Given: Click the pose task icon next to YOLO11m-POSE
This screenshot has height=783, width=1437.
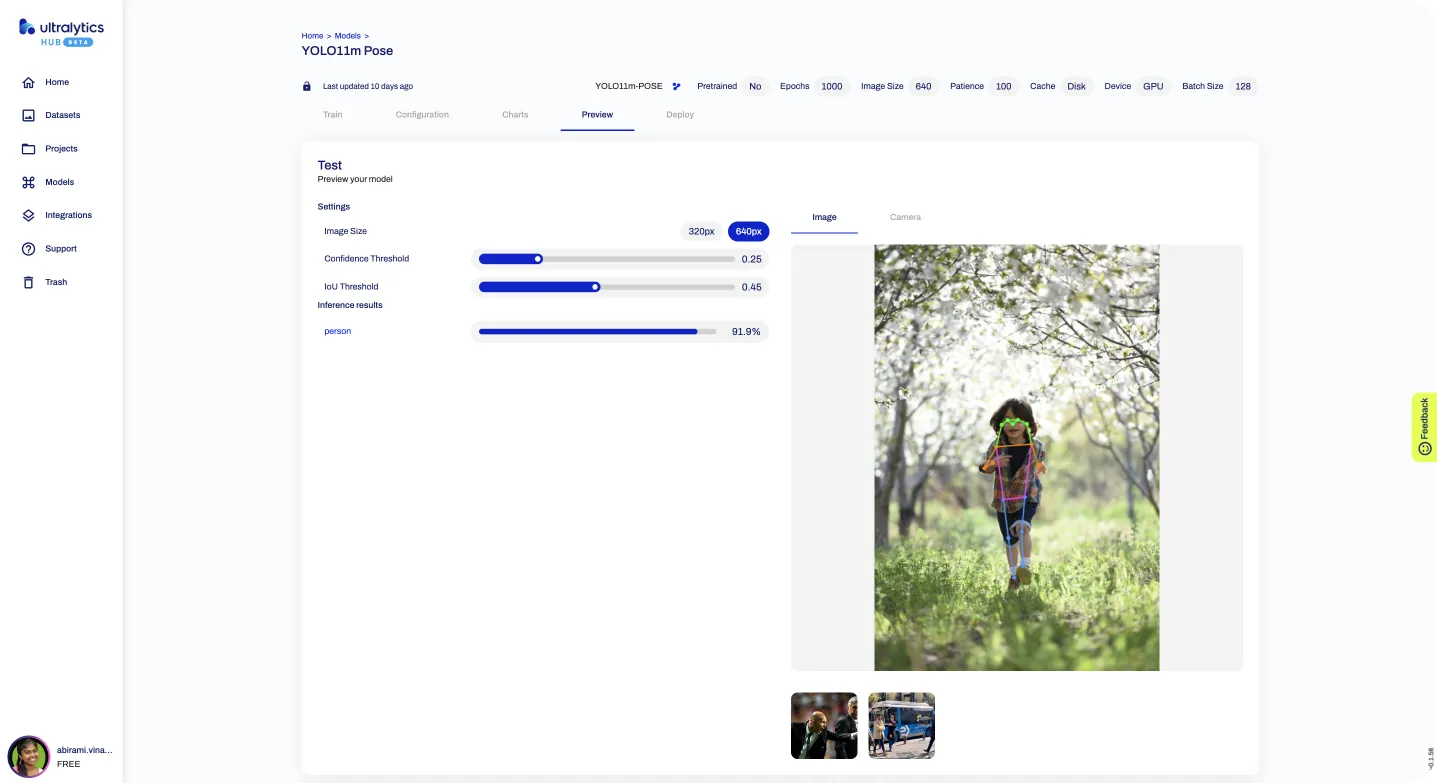Looking at the screenshot, I should [676, 86].
